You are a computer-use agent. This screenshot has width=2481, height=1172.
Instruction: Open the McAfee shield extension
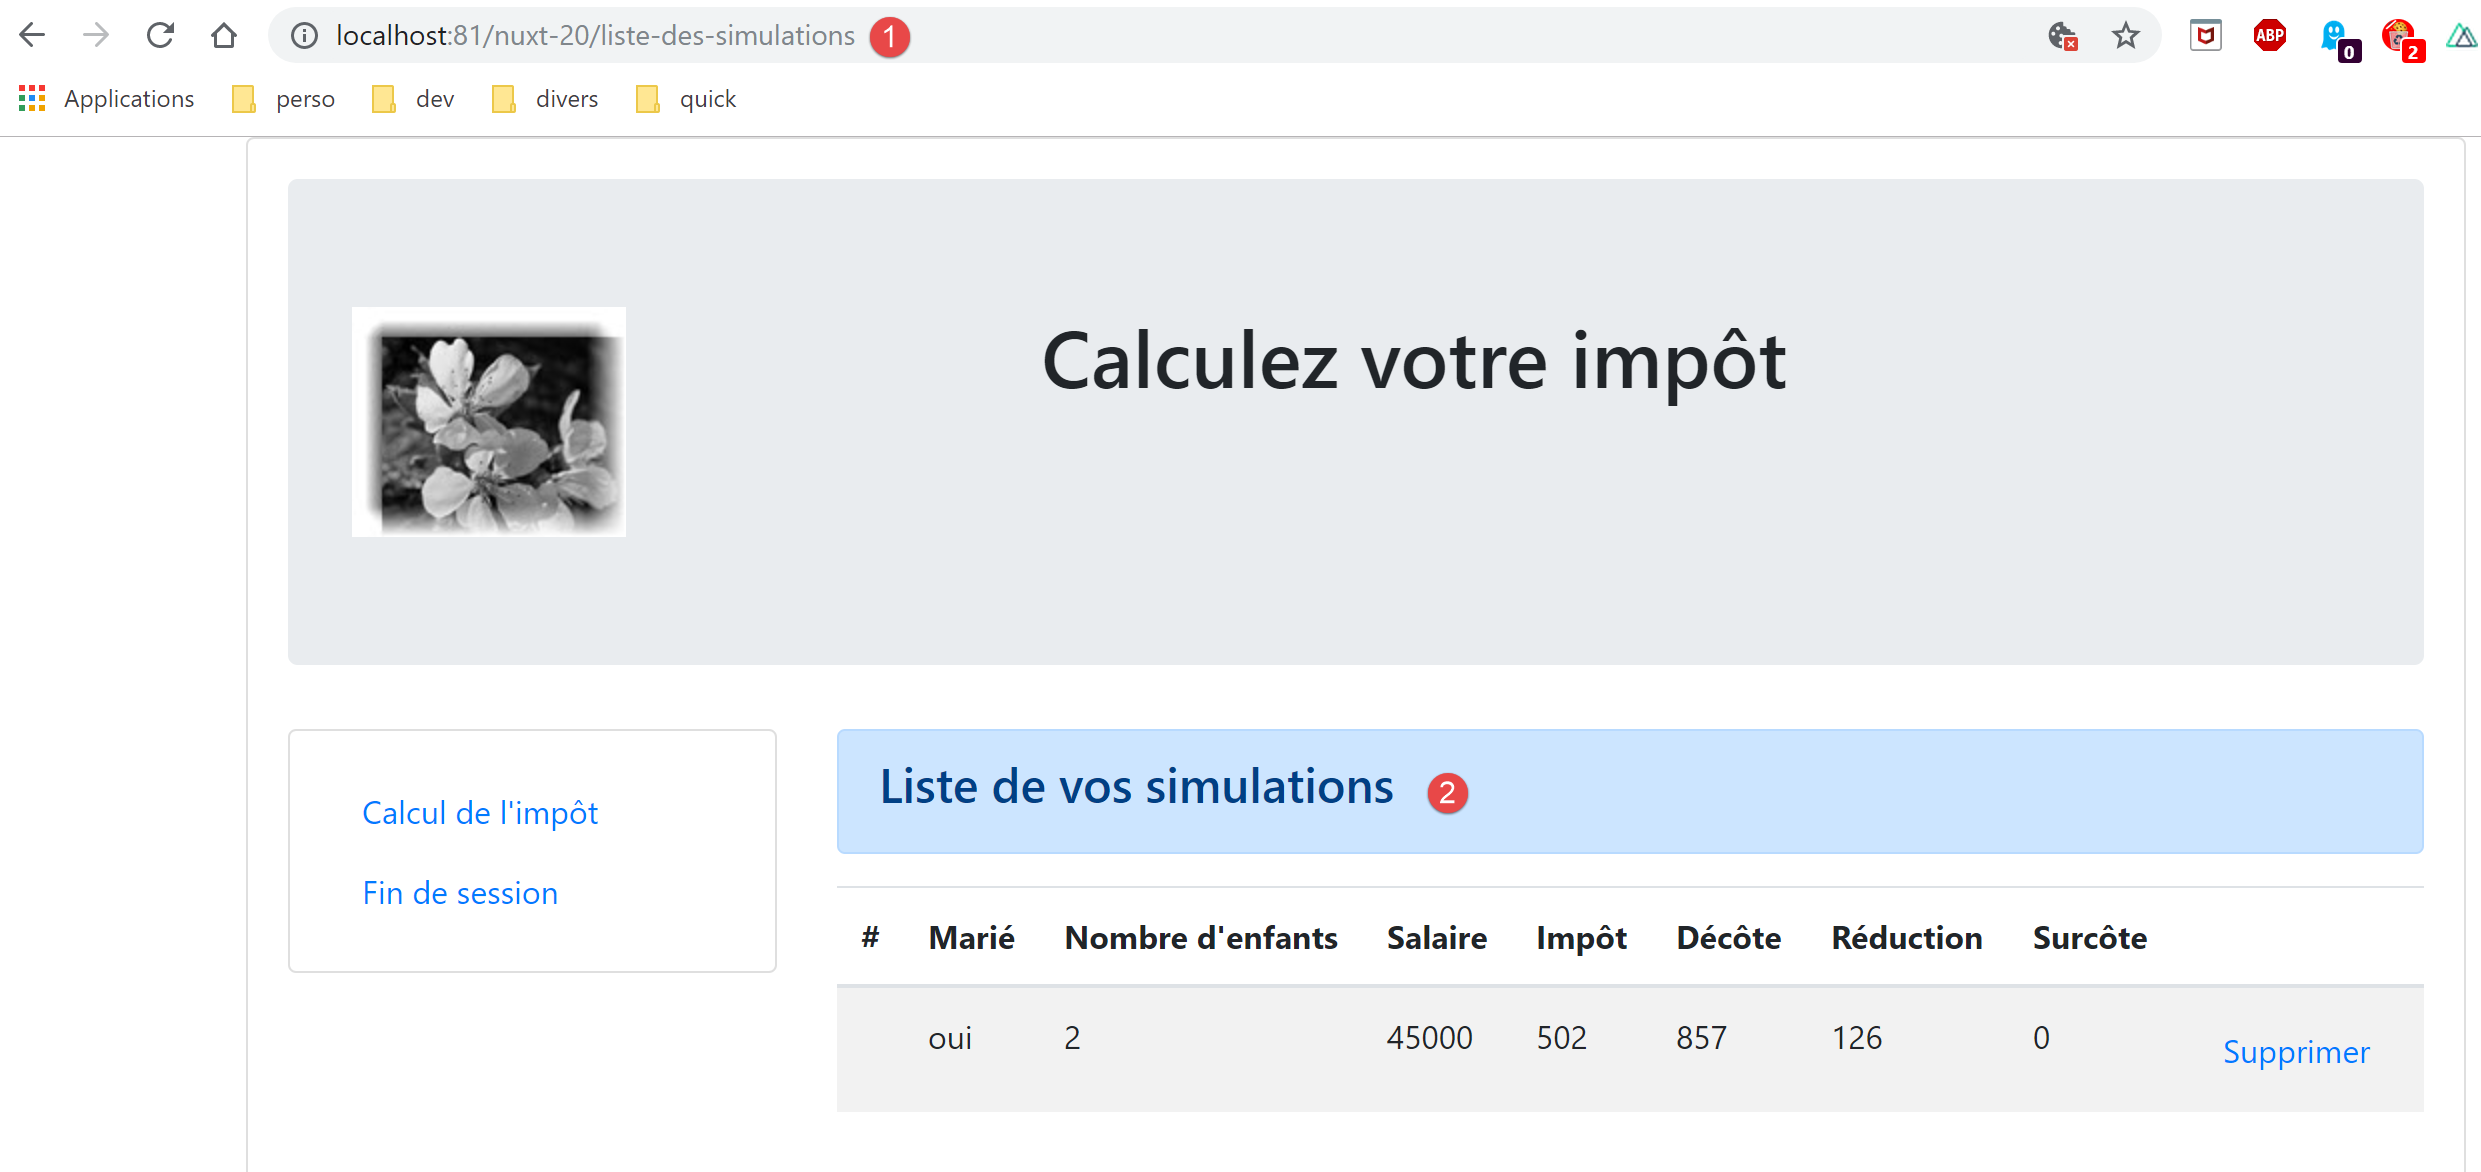coord(2205,36)
